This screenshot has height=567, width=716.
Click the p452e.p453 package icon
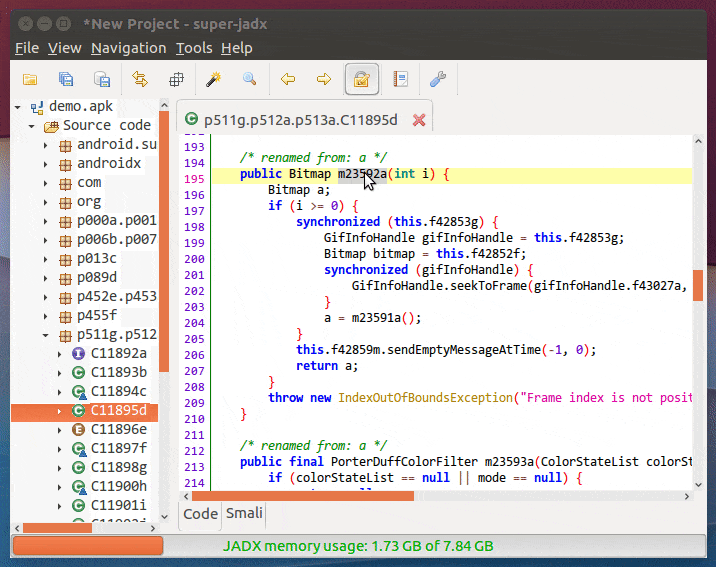65,298
